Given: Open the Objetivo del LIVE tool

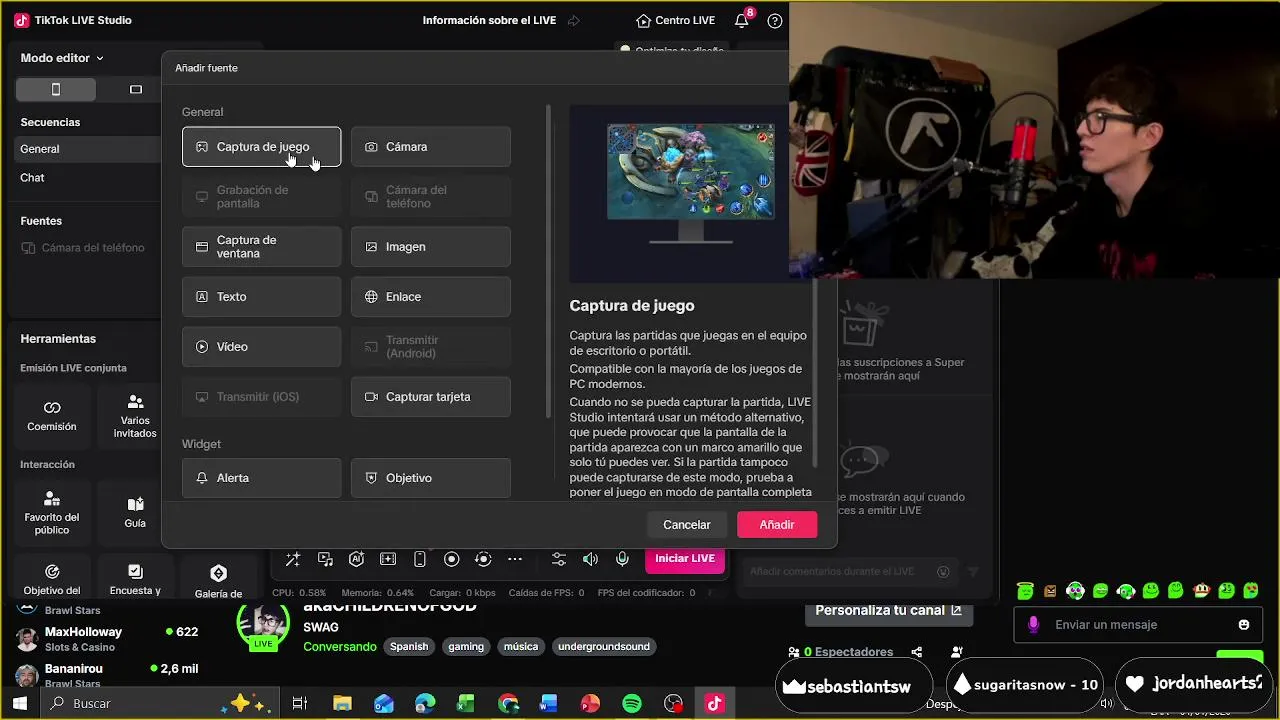Looking at the screenshot, I should 52,580.
